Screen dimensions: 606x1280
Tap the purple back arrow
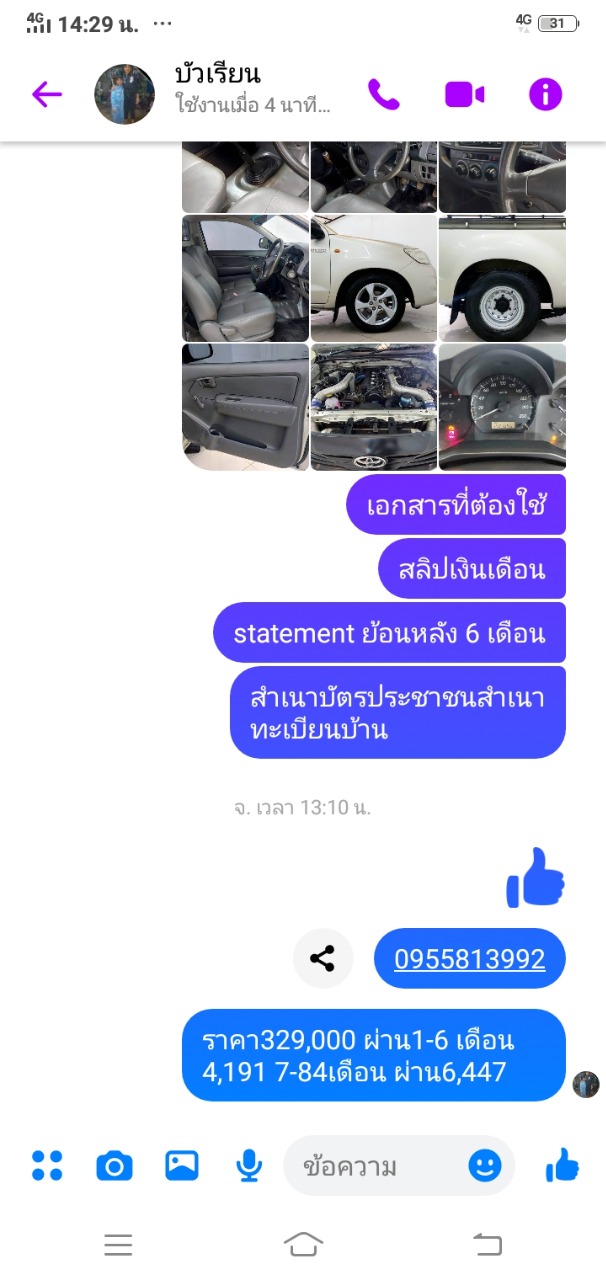point(47,94)
